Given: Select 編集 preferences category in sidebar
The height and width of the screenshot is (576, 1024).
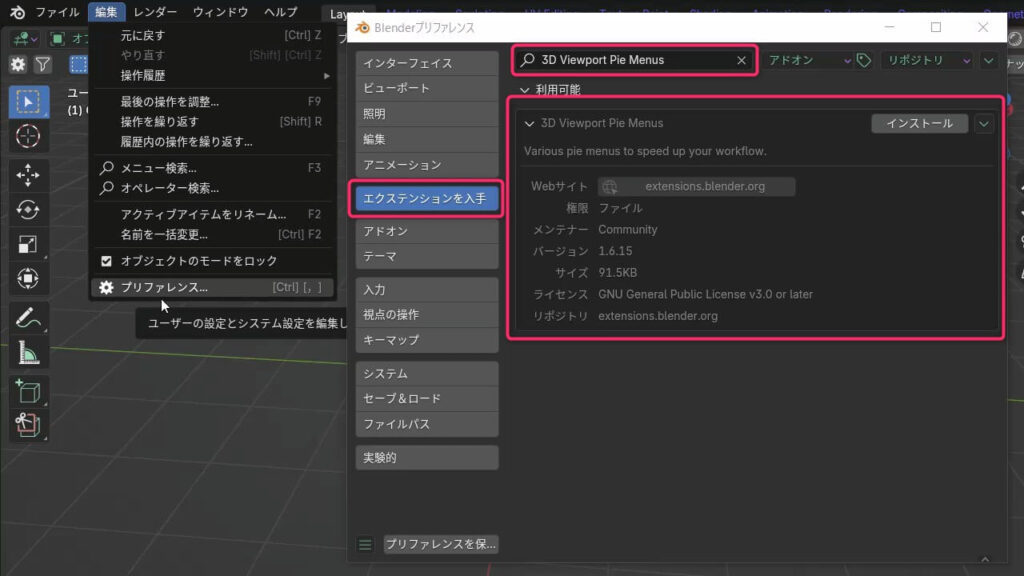Looking at the screenshot, I should [427, 139].
